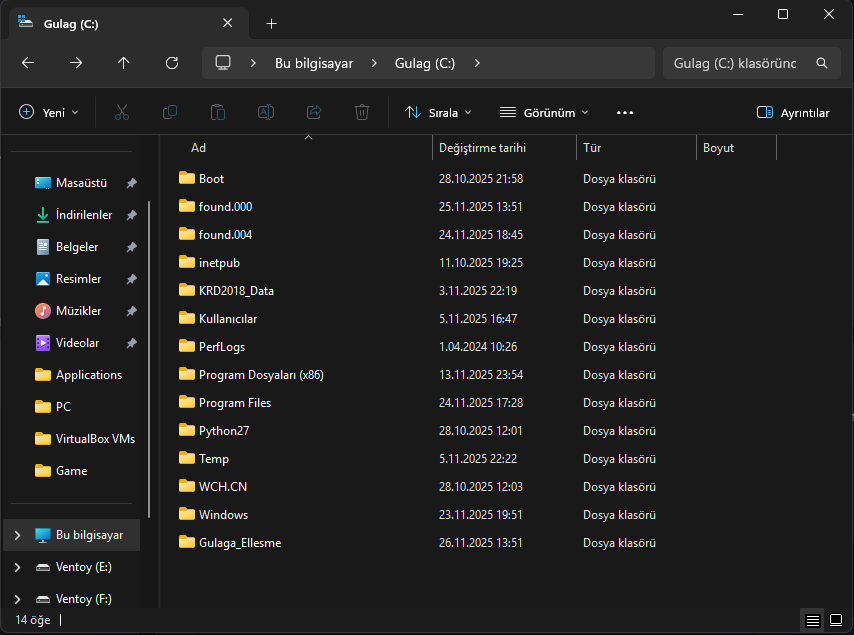Click the Share icon in toolbar
The image size is (854, 635).
pyautogui.click(x=314, y=113)
